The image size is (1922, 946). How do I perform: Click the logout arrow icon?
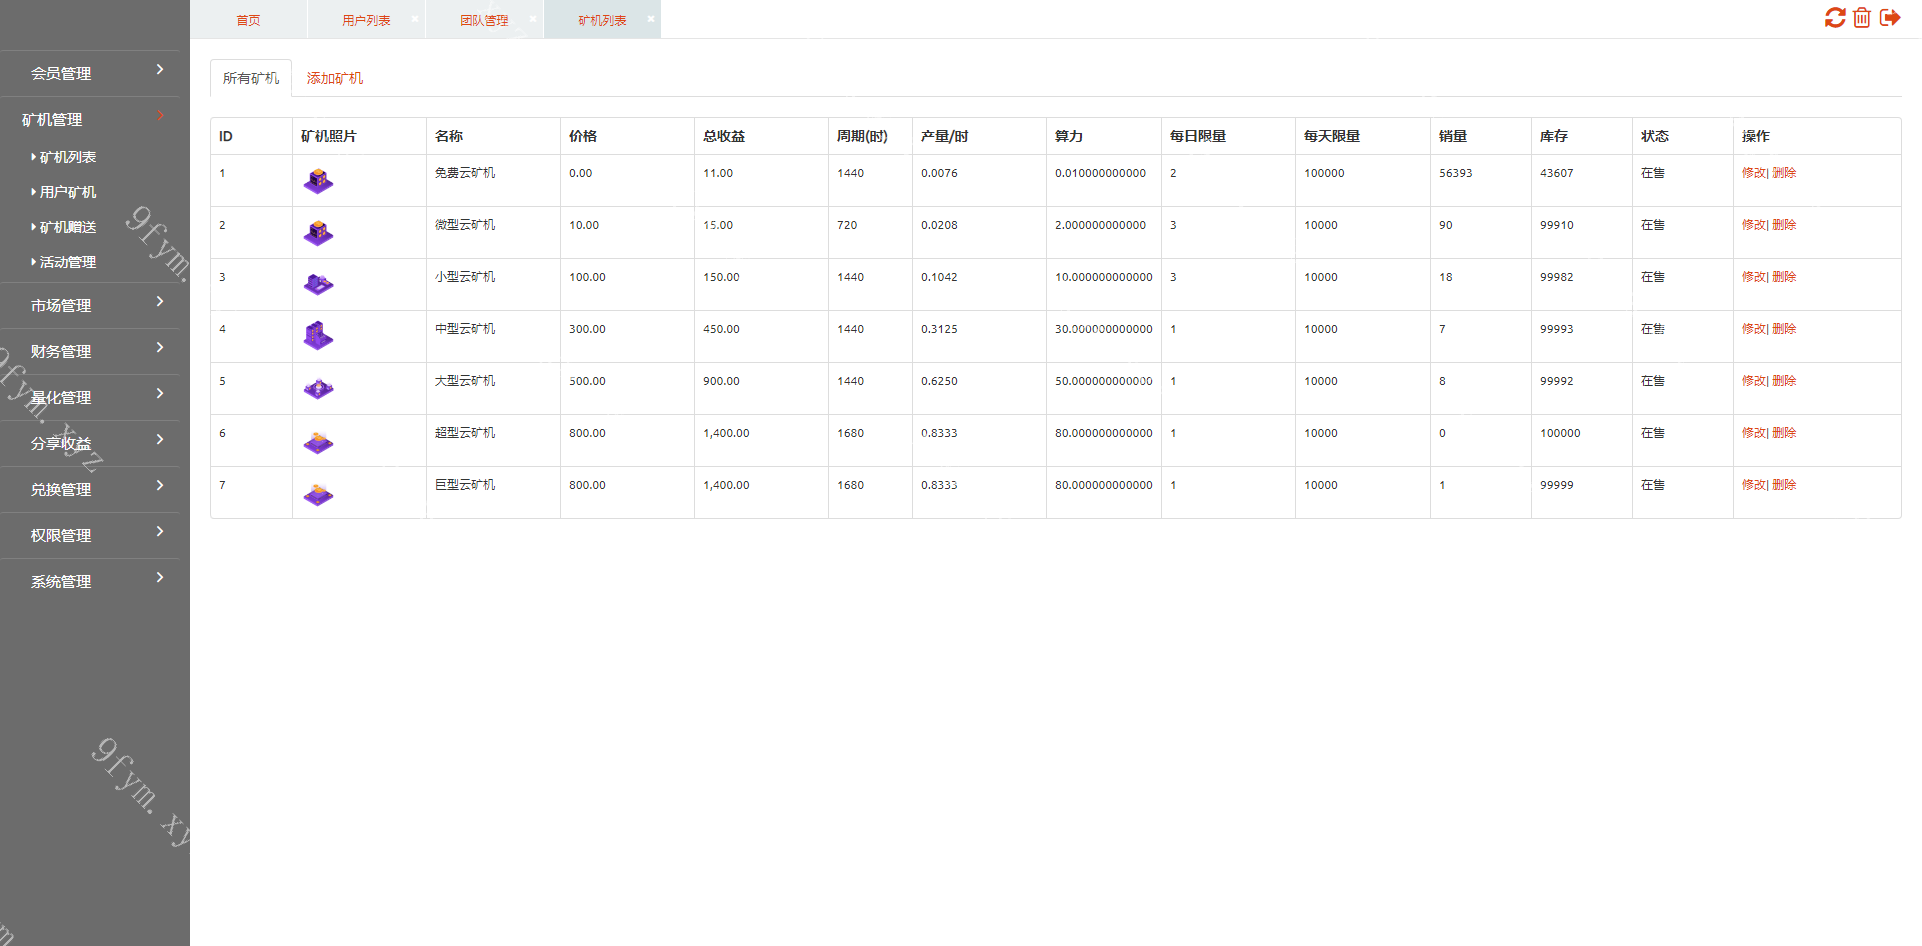tap(1890, 18)
